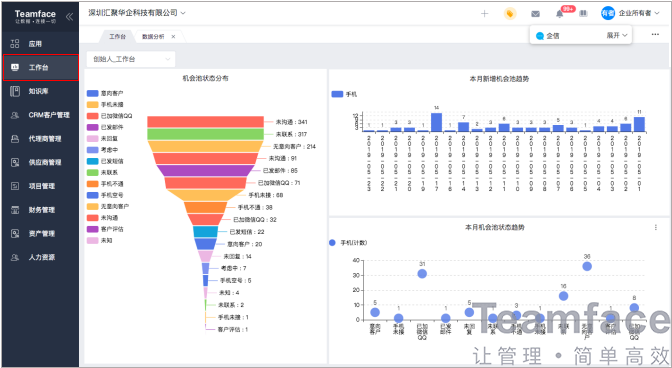Viewport: 672px width, 368px height.
Task: Toggle 手机未接 legend entry
Action: point(105,105)
